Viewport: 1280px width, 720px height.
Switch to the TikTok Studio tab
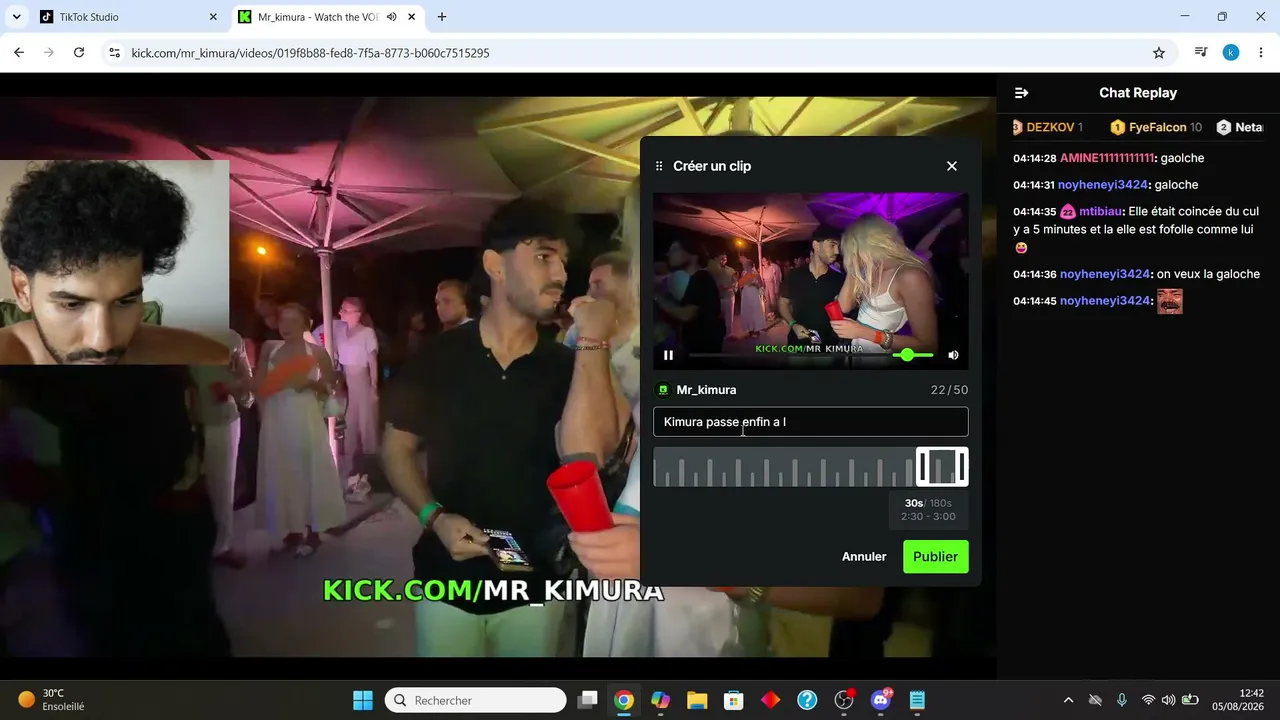point(127,17)
